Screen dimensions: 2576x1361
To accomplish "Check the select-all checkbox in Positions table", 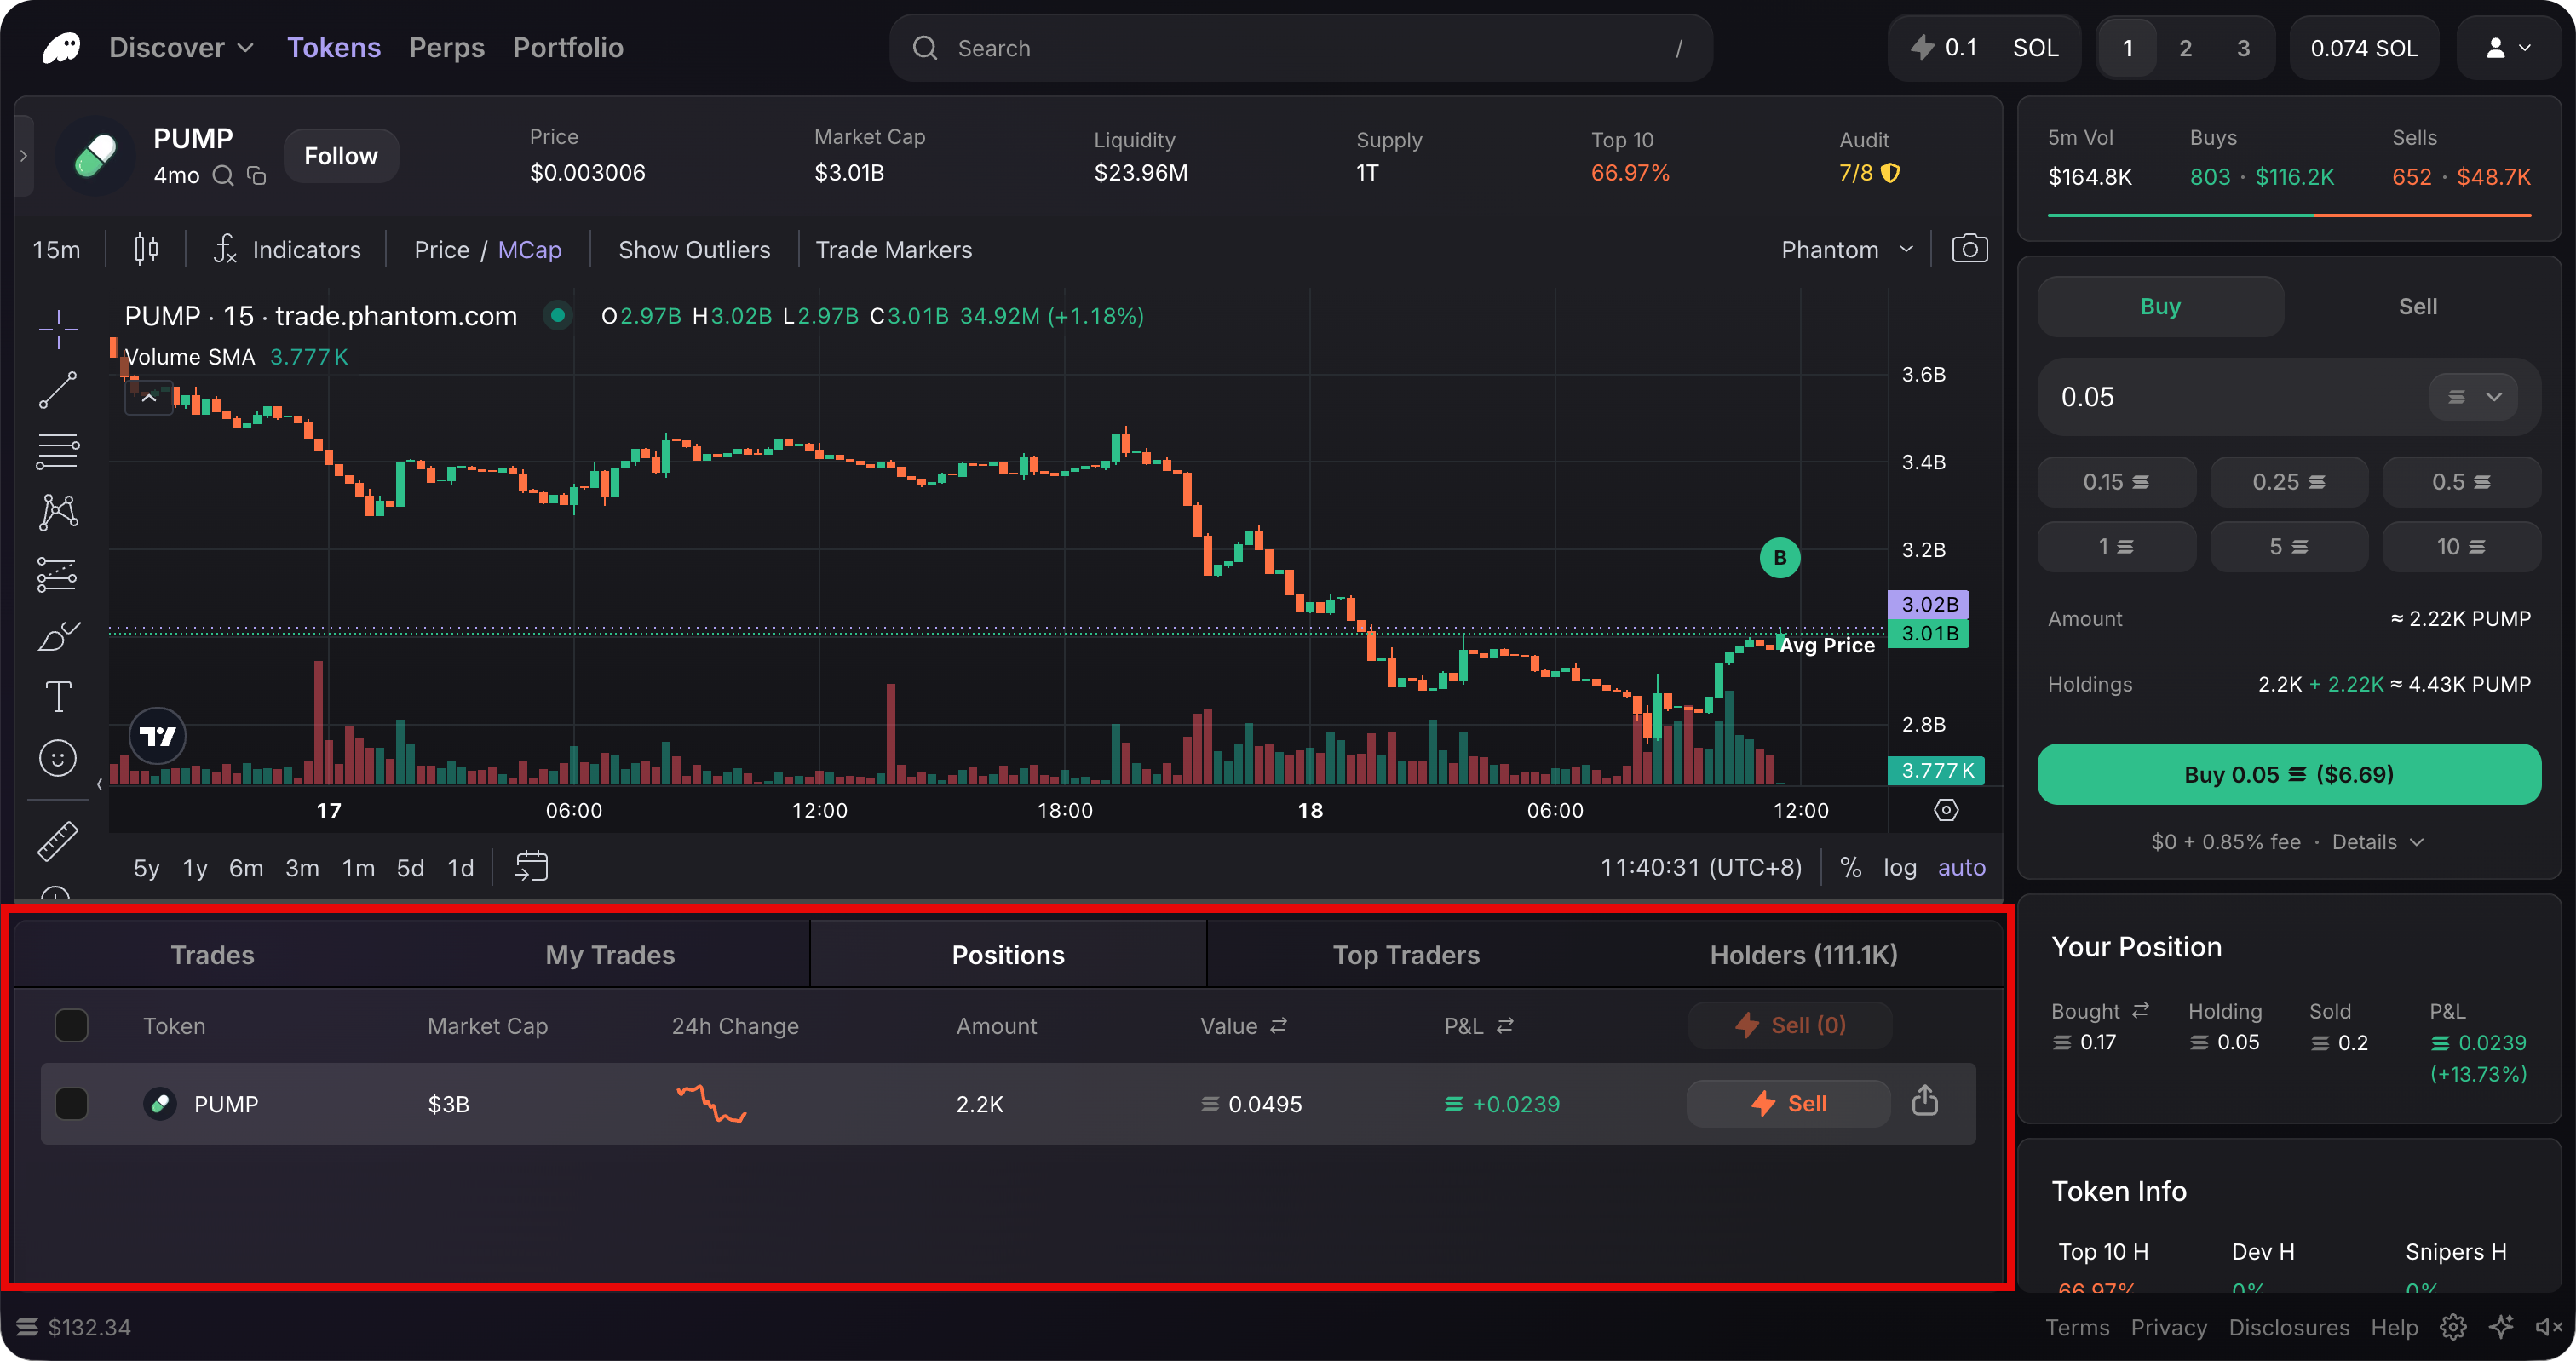I will pyautogui.click(x=71, y=1025).
